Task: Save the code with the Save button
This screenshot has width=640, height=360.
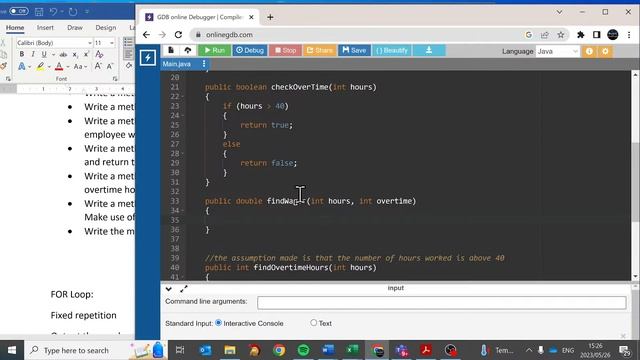Action: [354, 50]
